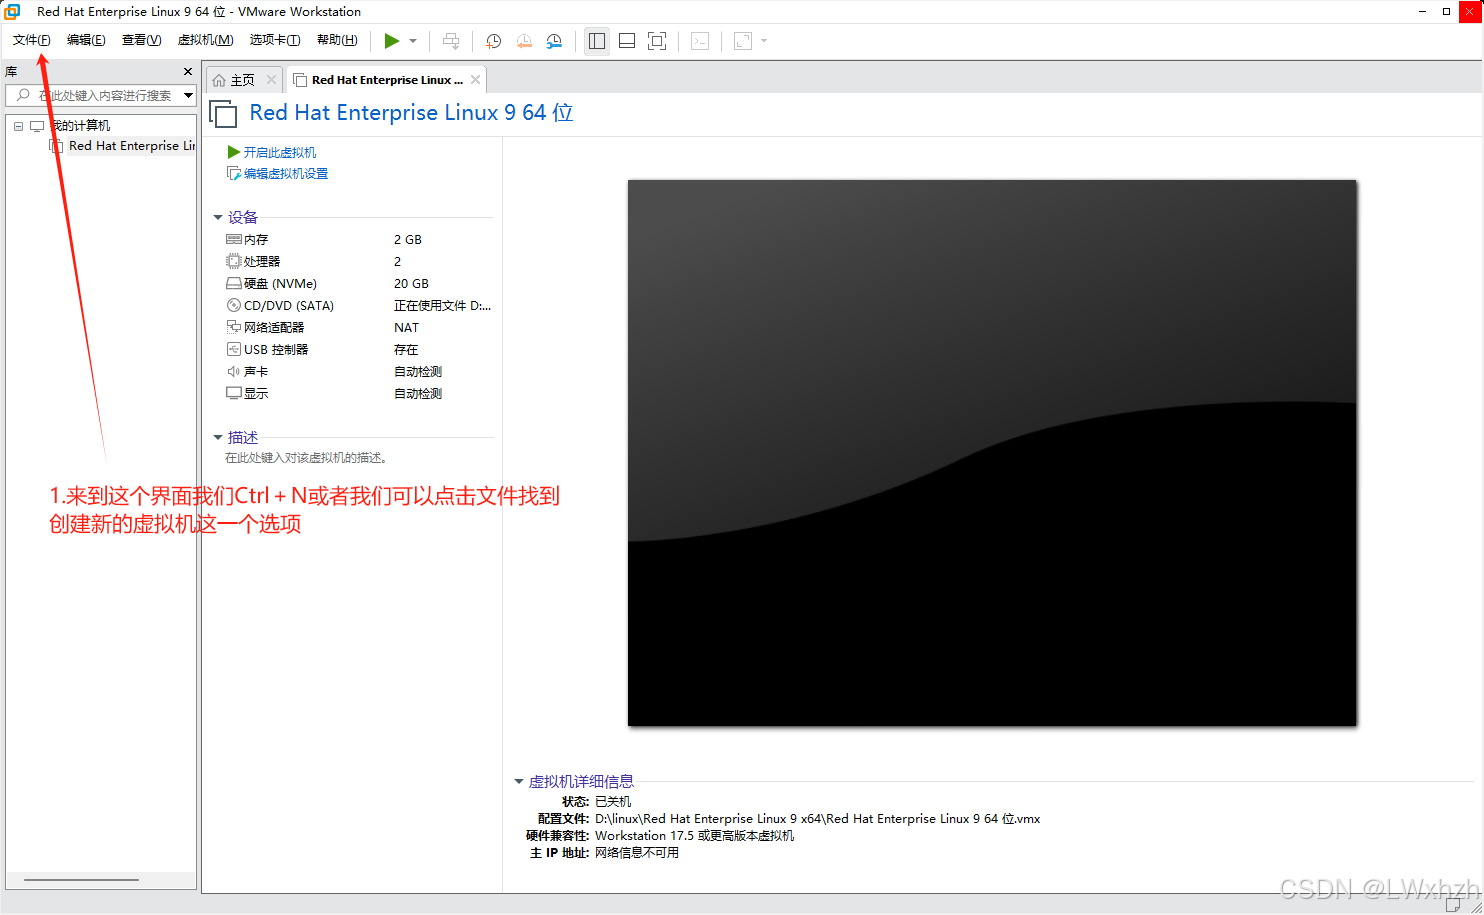Open the power options dropdown arrow
The width and height of the screenshot is (1484, 915).
pyautogui.click(x=413, y=41)
